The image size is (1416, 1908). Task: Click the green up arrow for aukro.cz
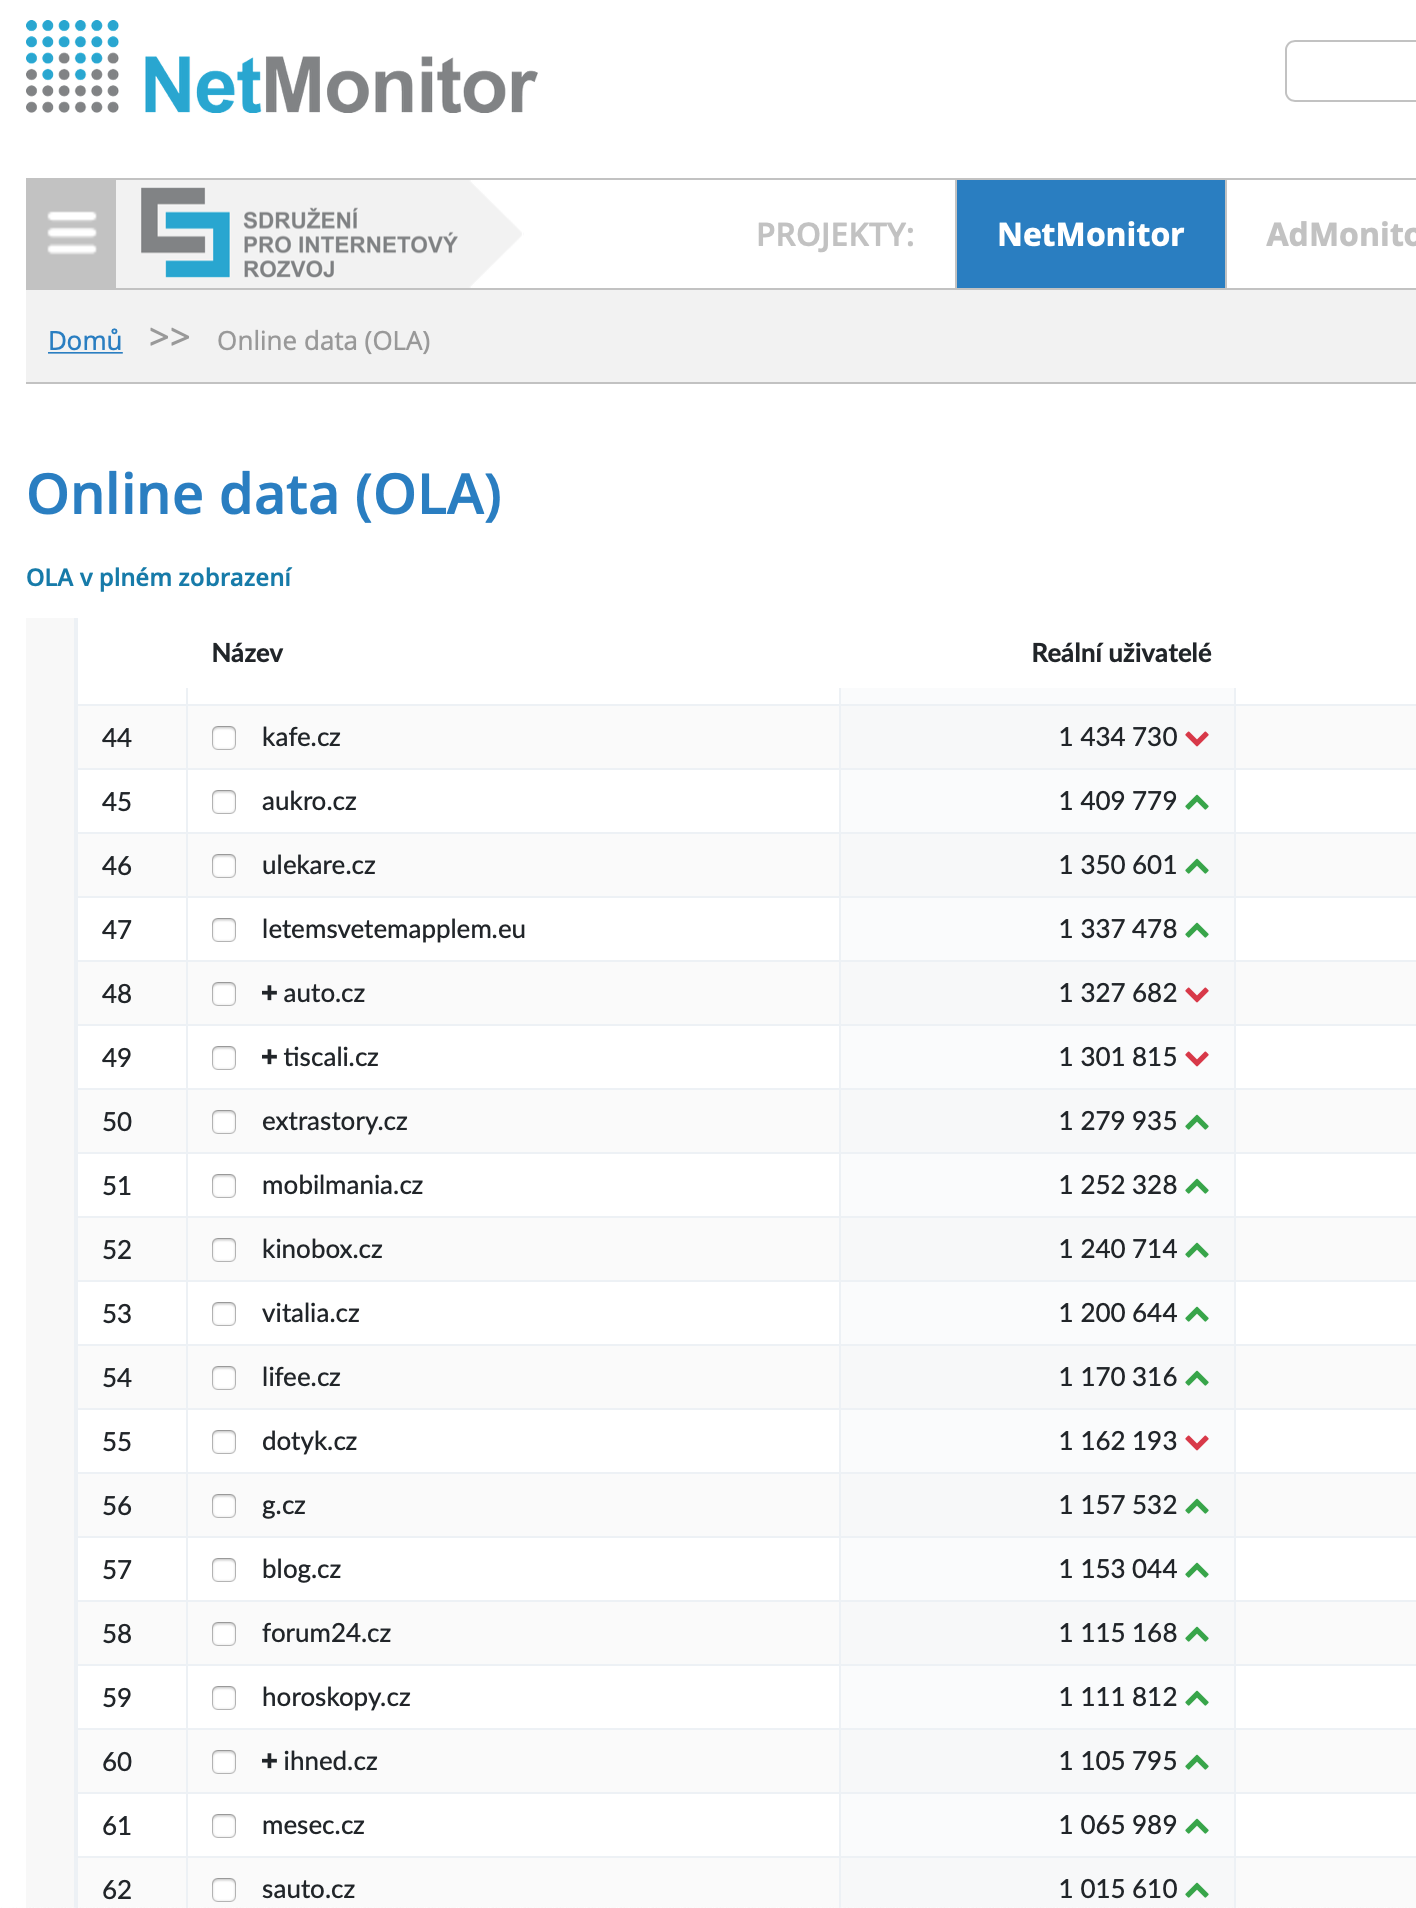tap(1197, 802)
